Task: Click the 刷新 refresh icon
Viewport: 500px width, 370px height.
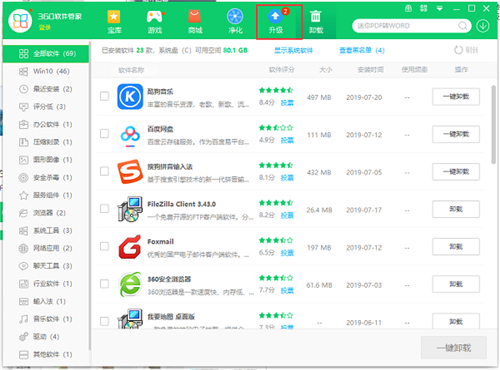Action: pyautogui.click(x=459, y=50)
